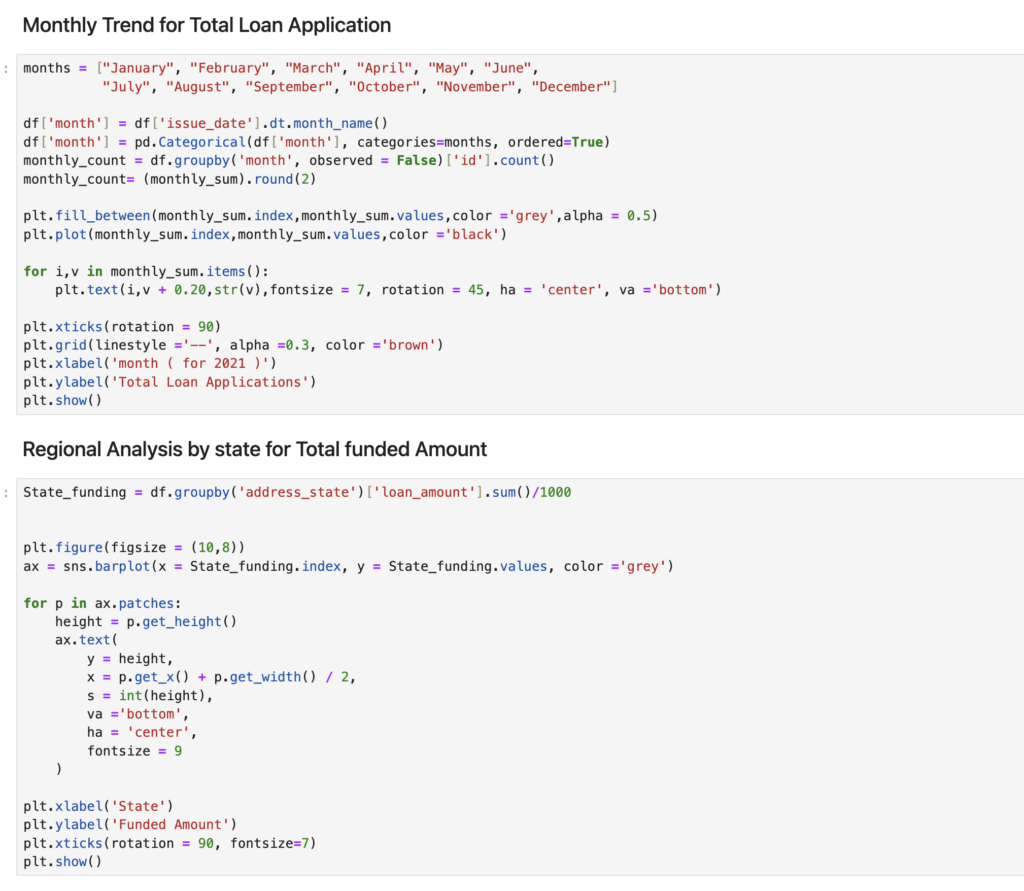Click the sns.barplot code line
1024x891 pixels.
click(x=348, y=566)
